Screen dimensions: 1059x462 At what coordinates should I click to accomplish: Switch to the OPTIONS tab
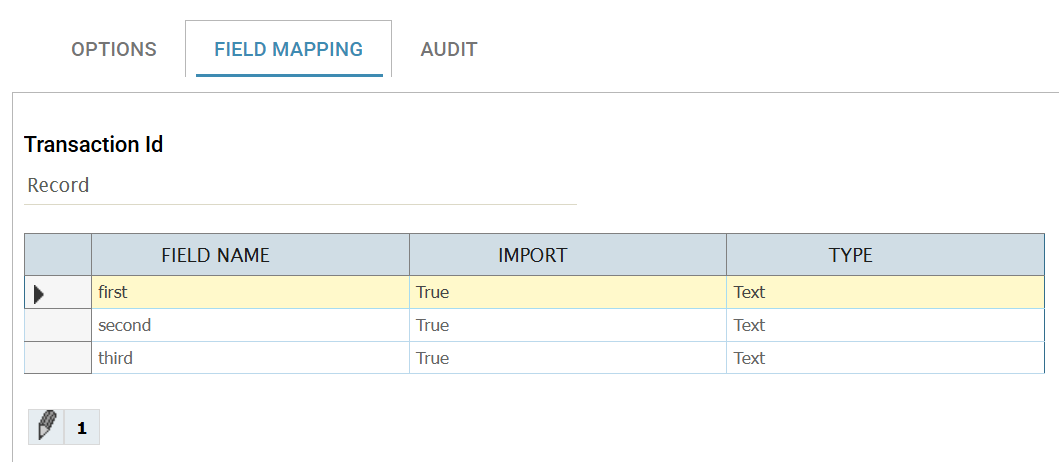point(114,49)
